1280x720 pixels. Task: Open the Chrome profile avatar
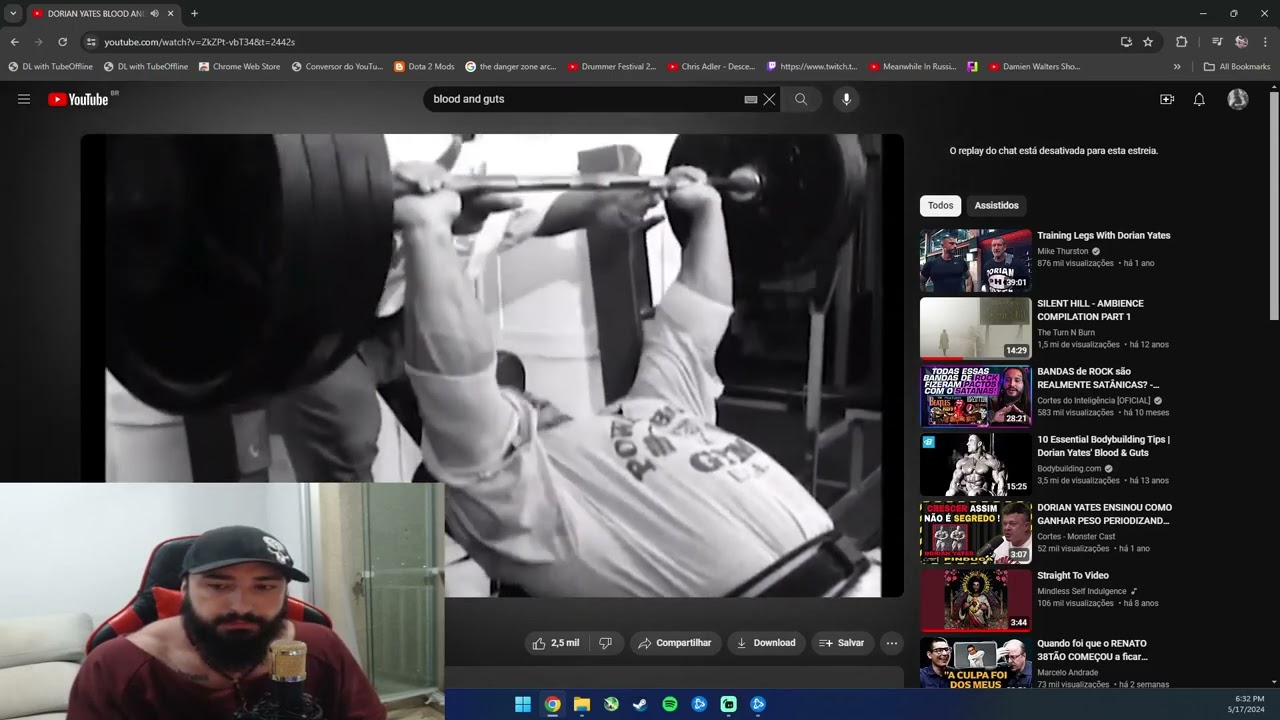point(1241,42)
